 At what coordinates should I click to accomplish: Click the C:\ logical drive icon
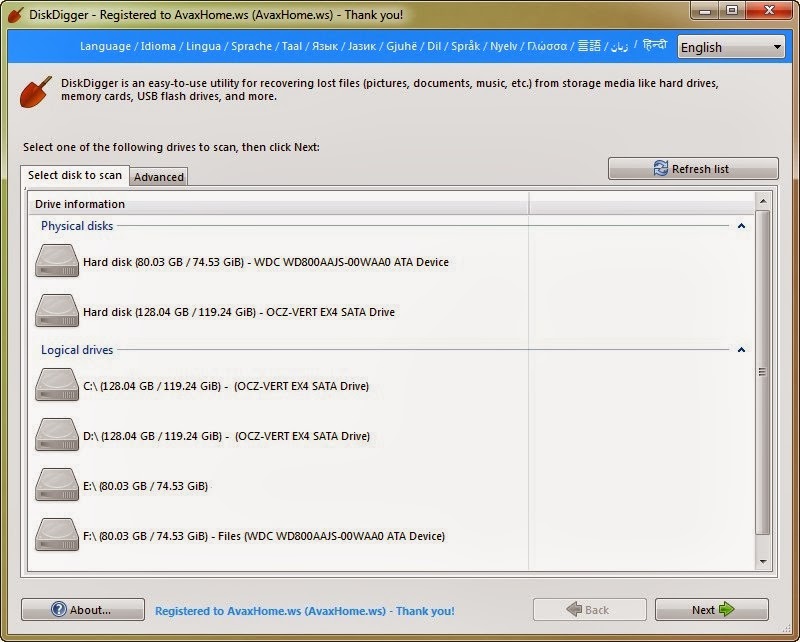[x=57, y=385]
